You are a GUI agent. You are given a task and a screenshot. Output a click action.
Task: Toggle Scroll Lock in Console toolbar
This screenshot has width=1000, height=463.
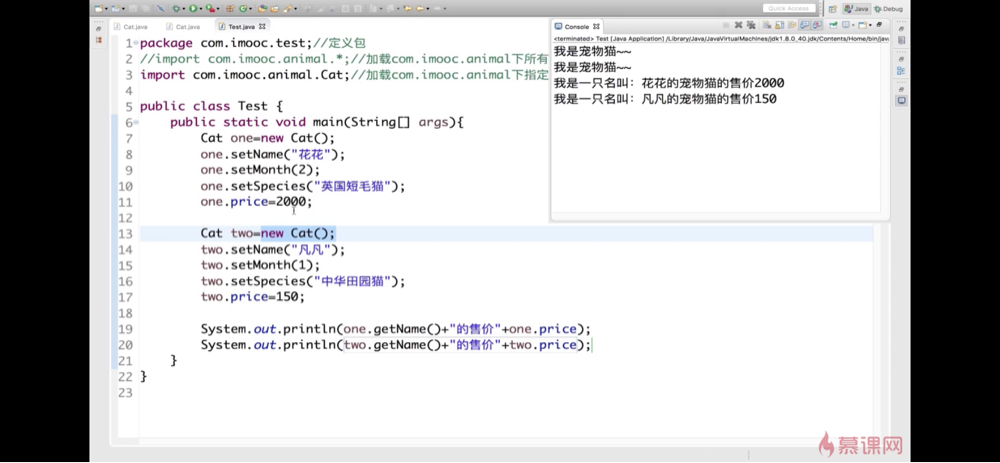[779, 26]
